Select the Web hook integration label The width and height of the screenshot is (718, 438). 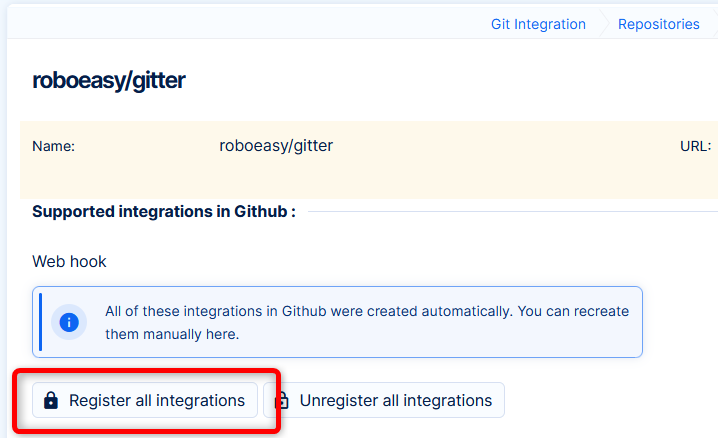69,262
